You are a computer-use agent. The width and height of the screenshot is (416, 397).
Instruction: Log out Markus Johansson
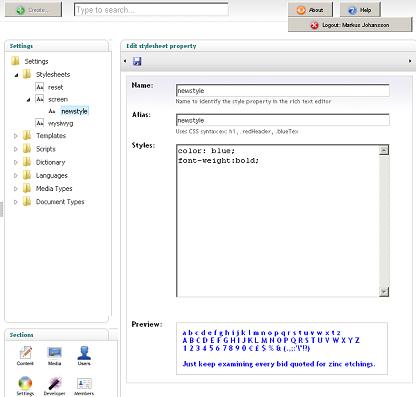(x=350, y=25)
